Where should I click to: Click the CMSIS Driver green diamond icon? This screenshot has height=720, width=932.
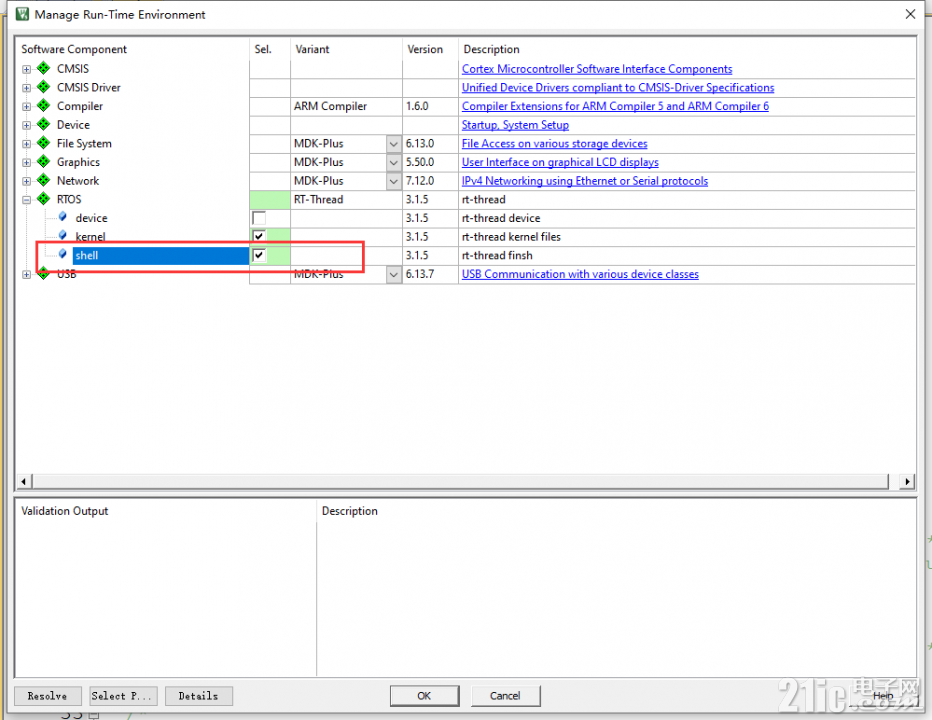point(43,87)
